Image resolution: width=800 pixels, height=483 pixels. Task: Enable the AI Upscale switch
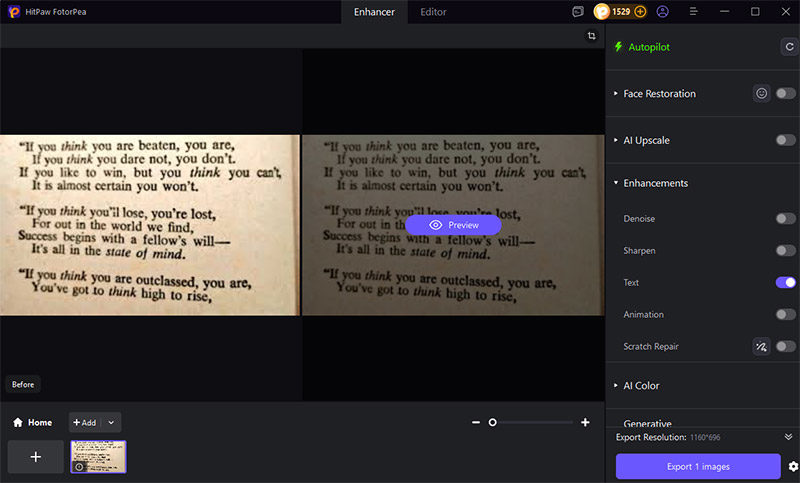pos(785,140)
